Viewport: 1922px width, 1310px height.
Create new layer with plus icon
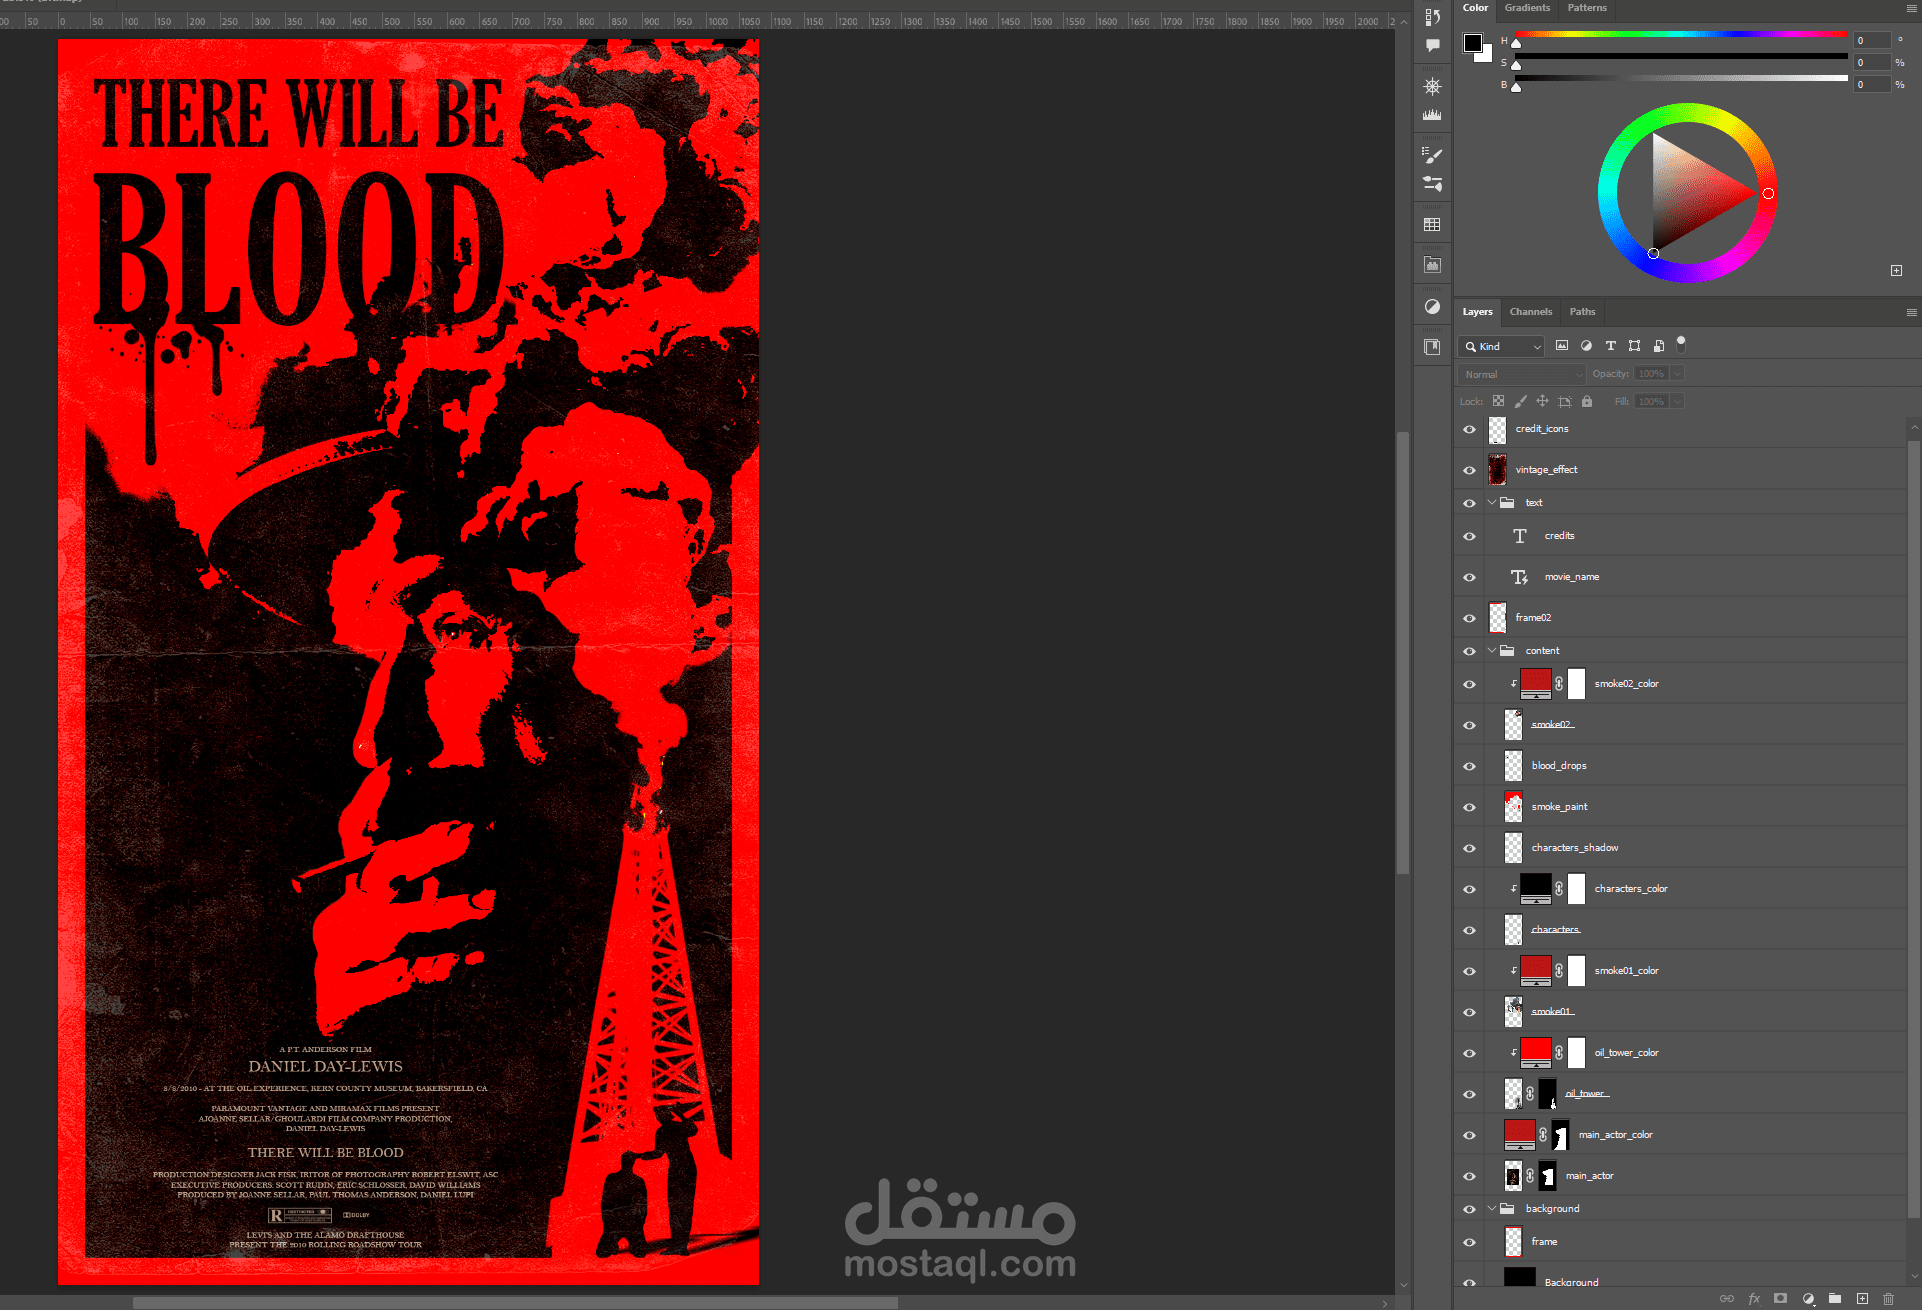click(x=1862, y=1298)
